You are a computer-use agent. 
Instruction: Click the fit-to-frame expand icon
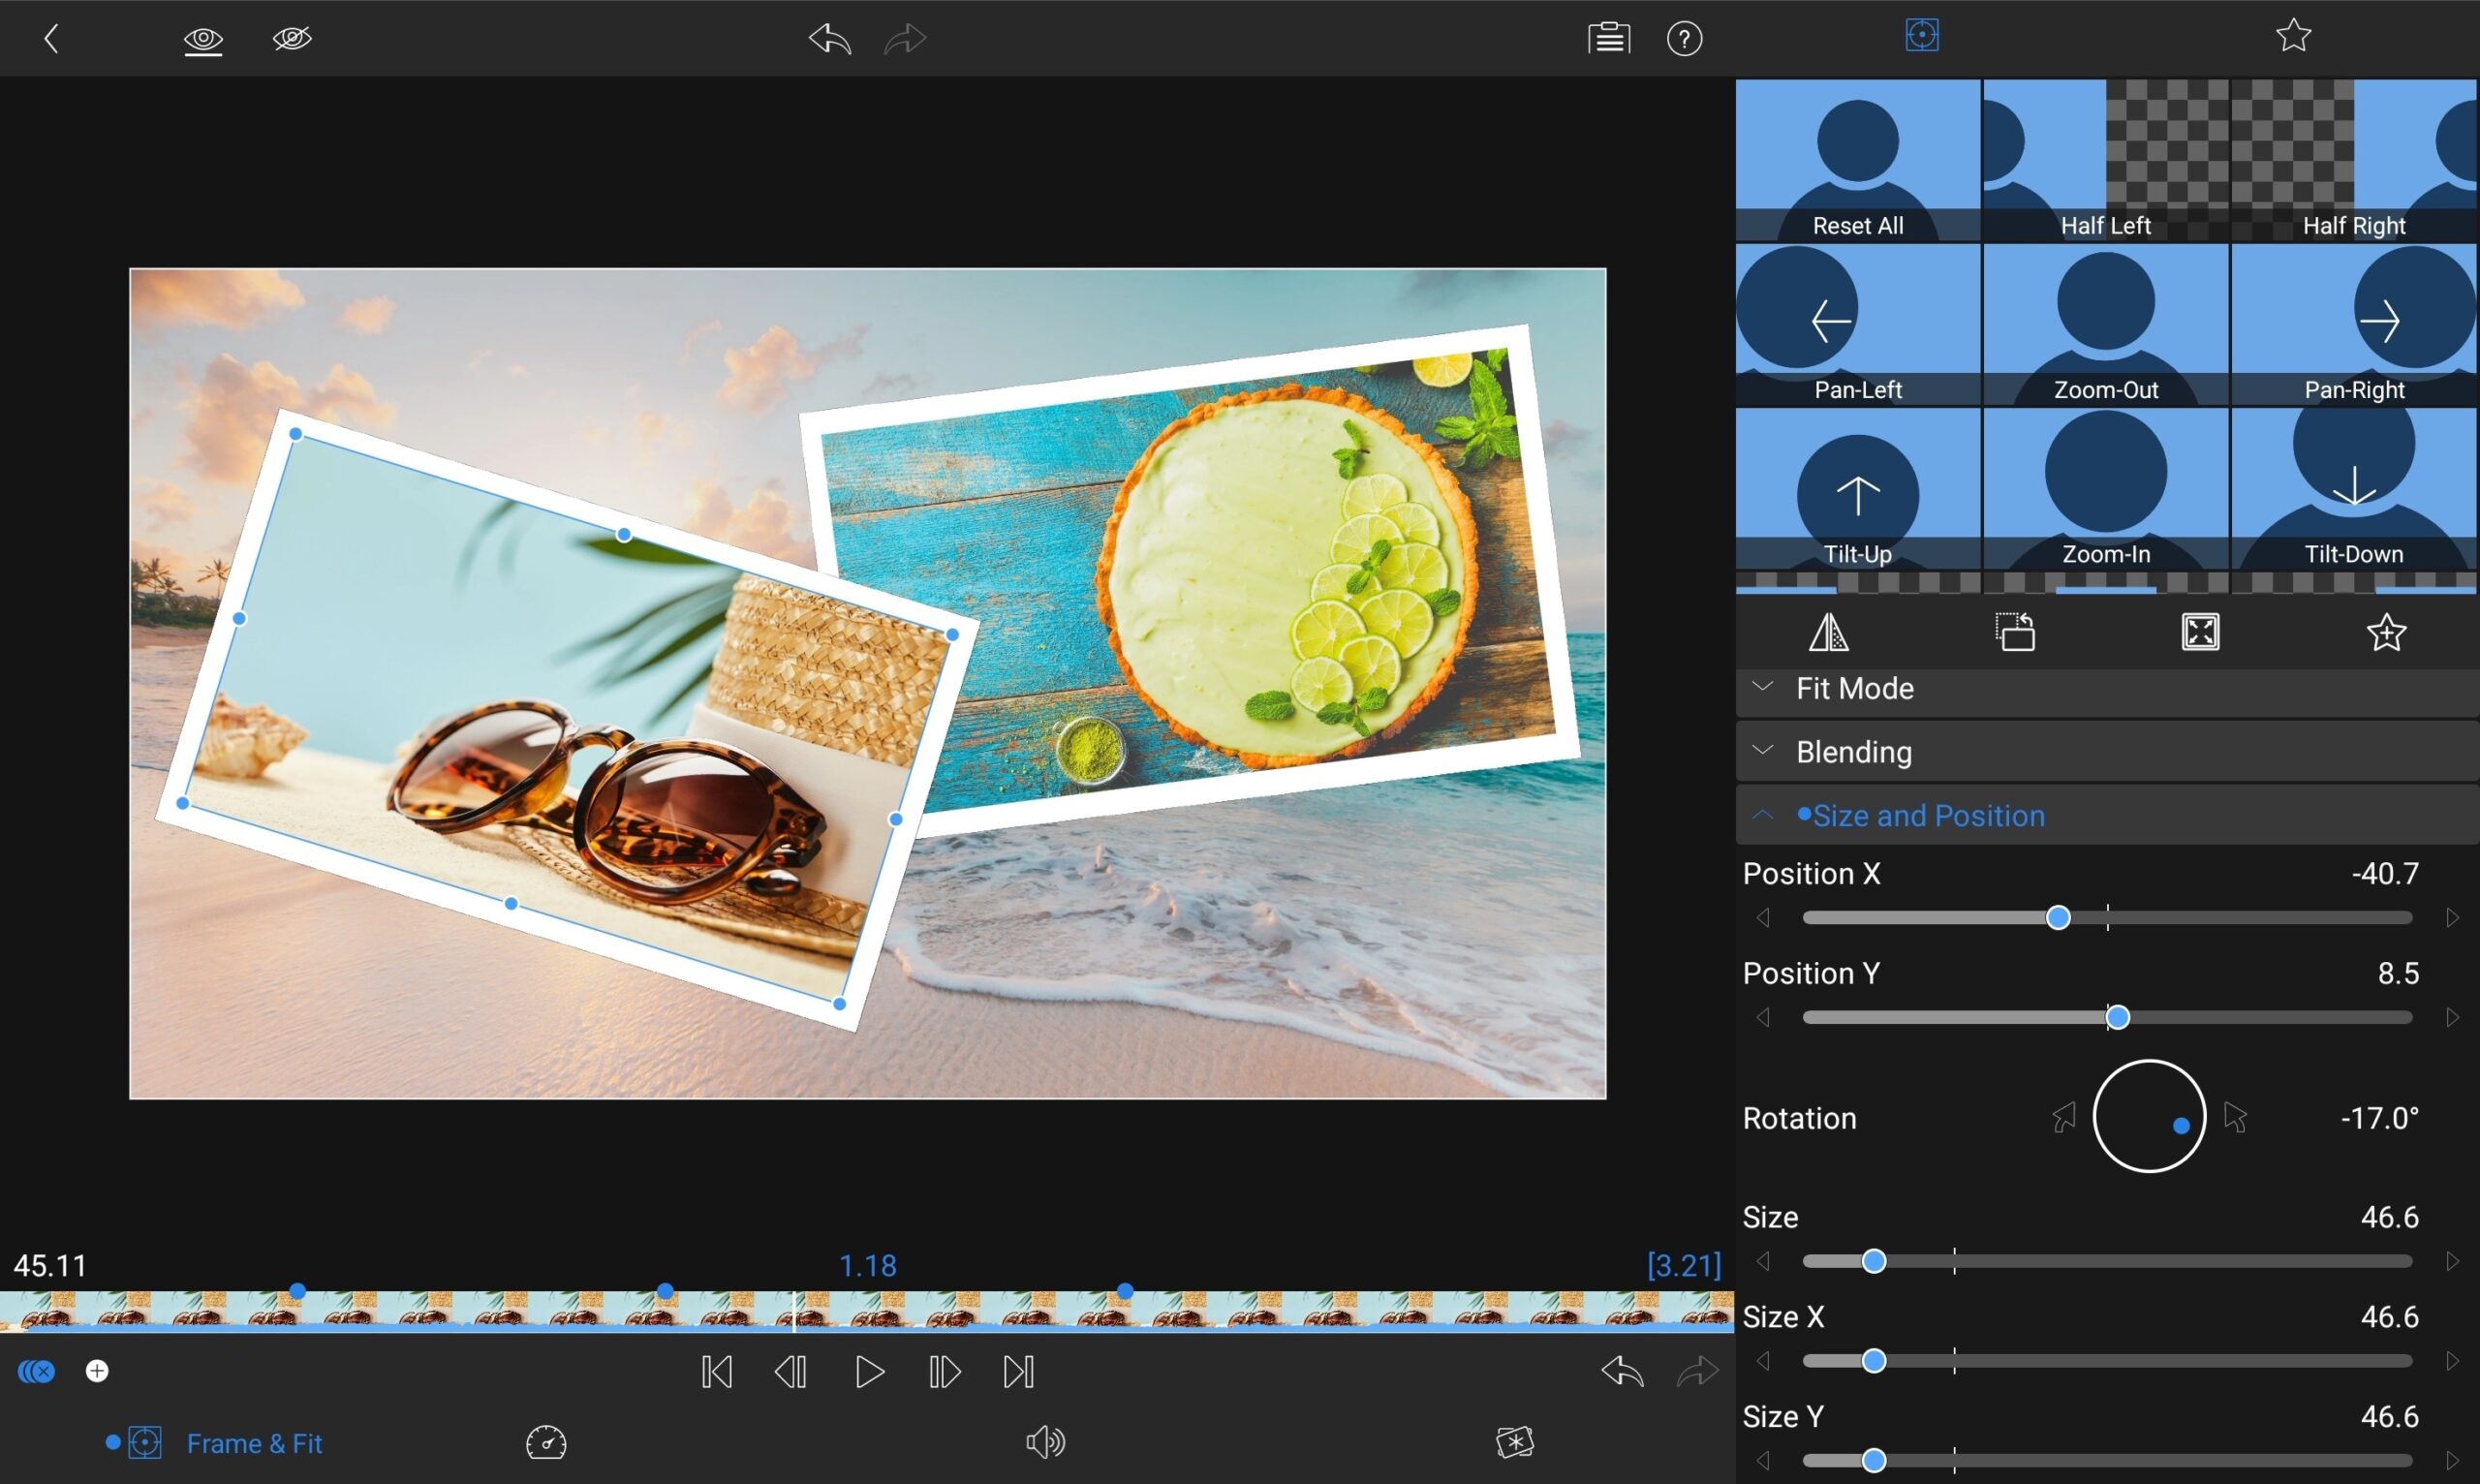[x=2200, y=632]
